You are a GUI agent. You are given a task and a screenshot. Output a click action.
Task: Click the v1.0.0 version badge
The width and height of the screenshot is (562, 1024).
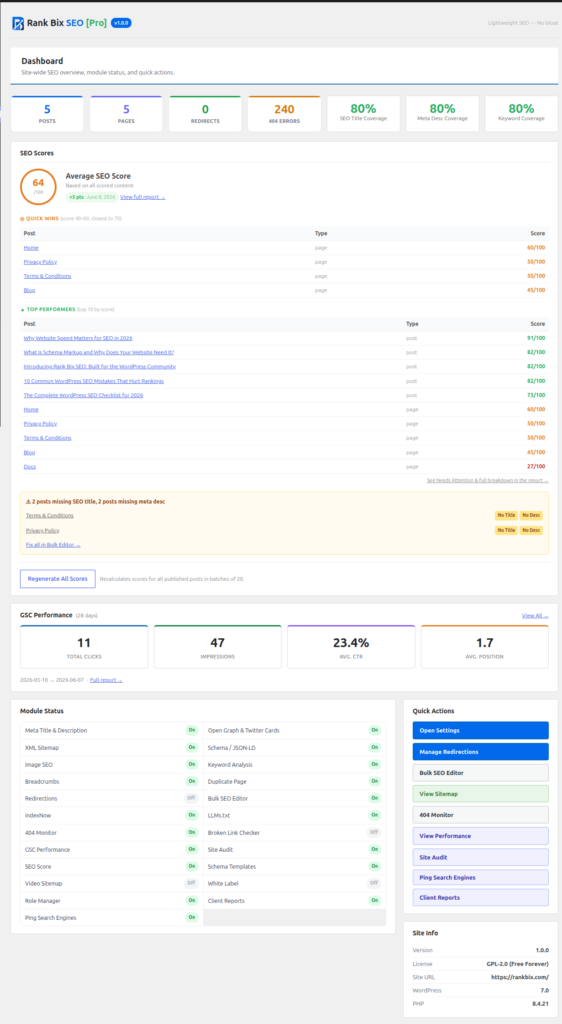pyautogui.click(x=121, y=23)
